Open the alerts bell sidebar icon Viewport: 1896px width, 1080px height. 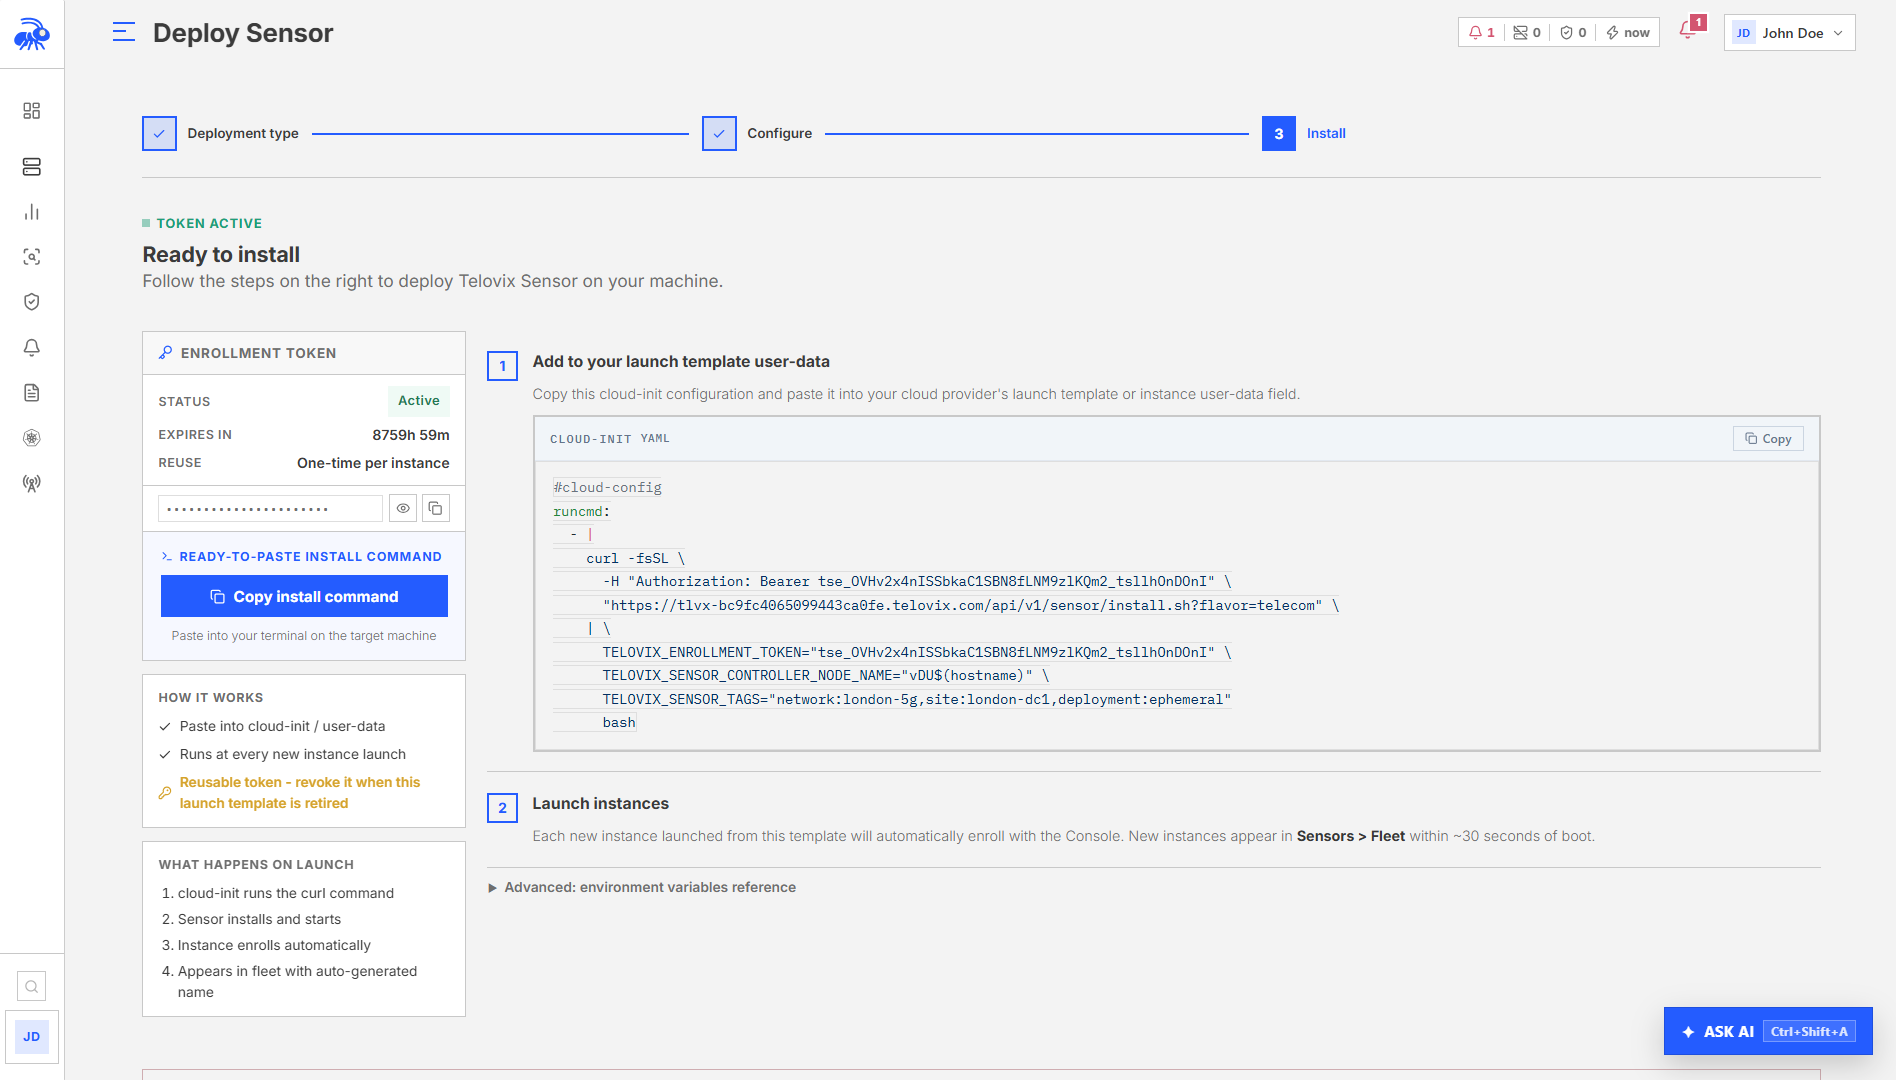[32, 347]
